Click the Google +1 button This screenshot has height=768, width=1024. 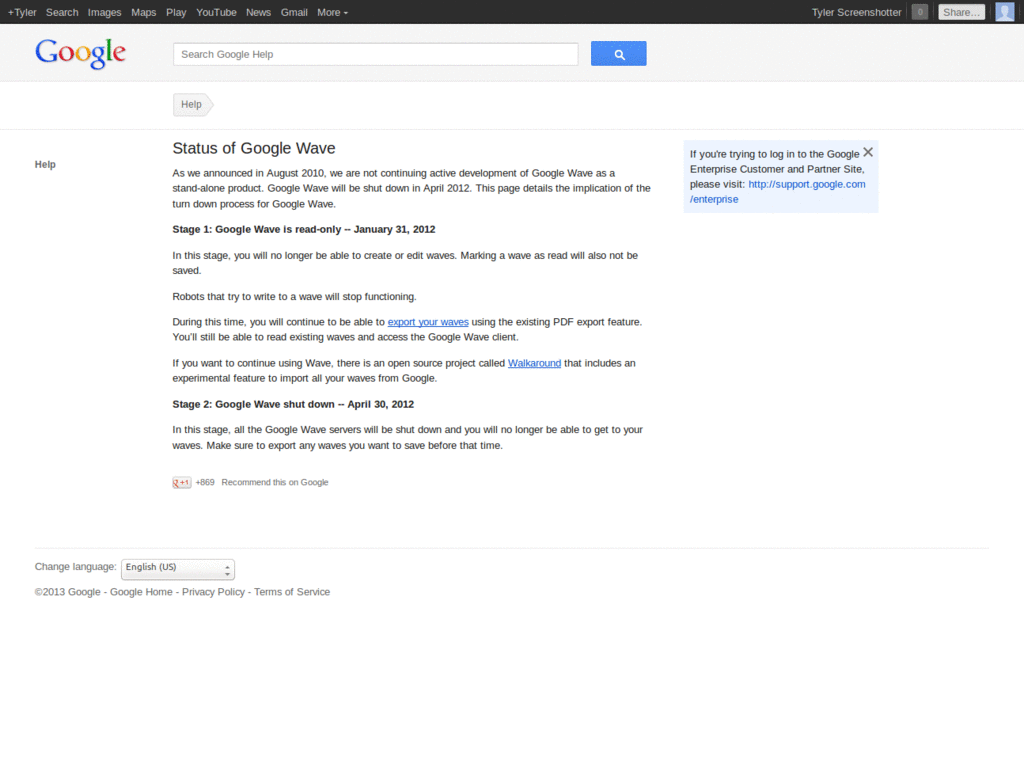[182, 483]
